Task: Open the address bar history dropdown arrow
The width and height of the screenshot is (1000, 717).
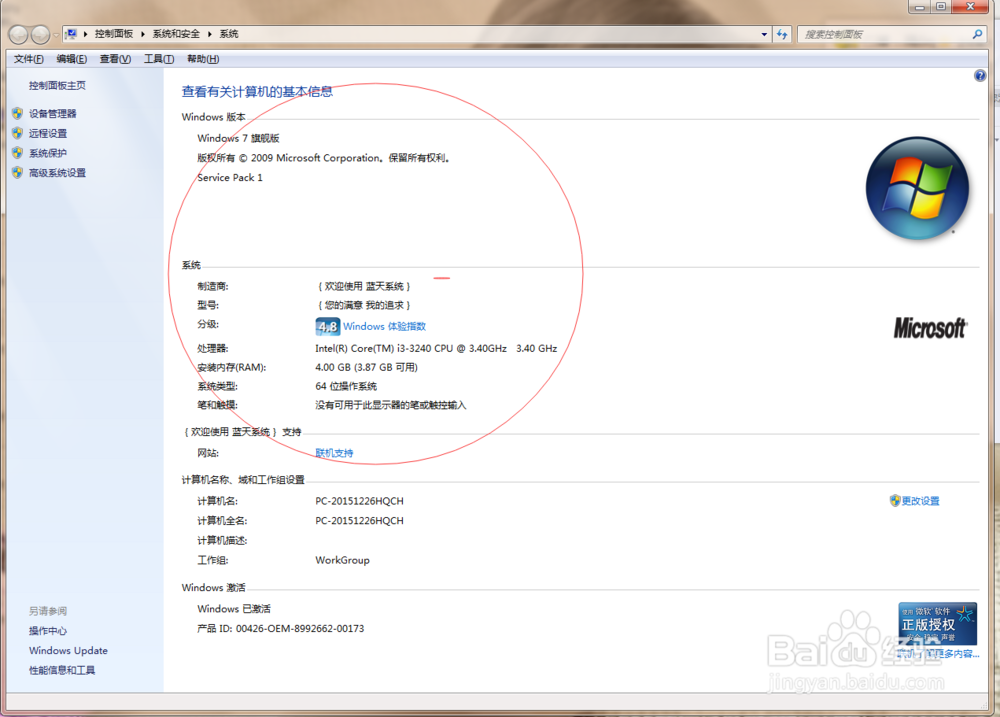Action: click(x=764, y=34)
